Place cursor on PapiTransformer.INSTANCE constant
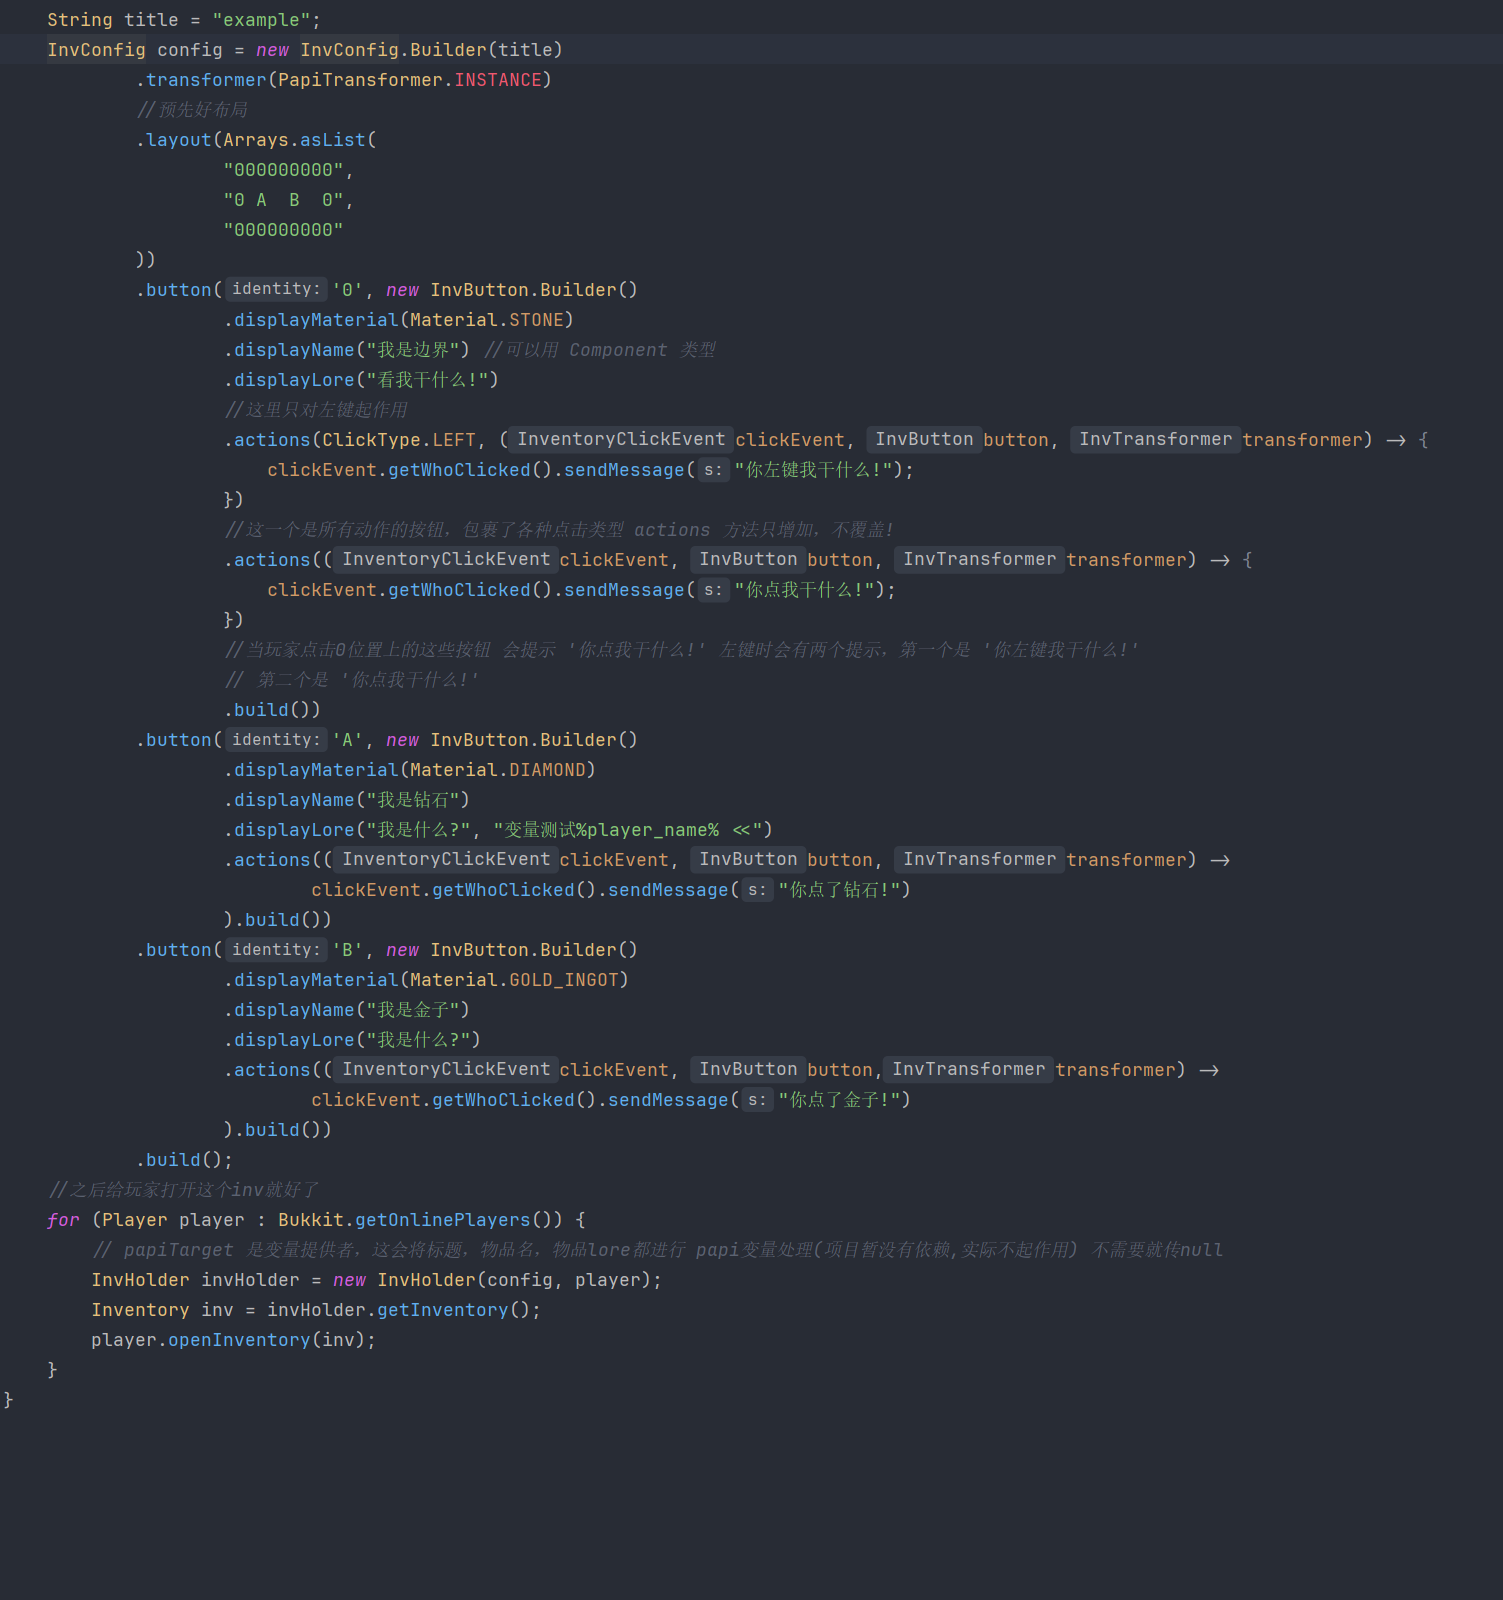This screenshot has height=1600, width=1503. coord(497,80)
